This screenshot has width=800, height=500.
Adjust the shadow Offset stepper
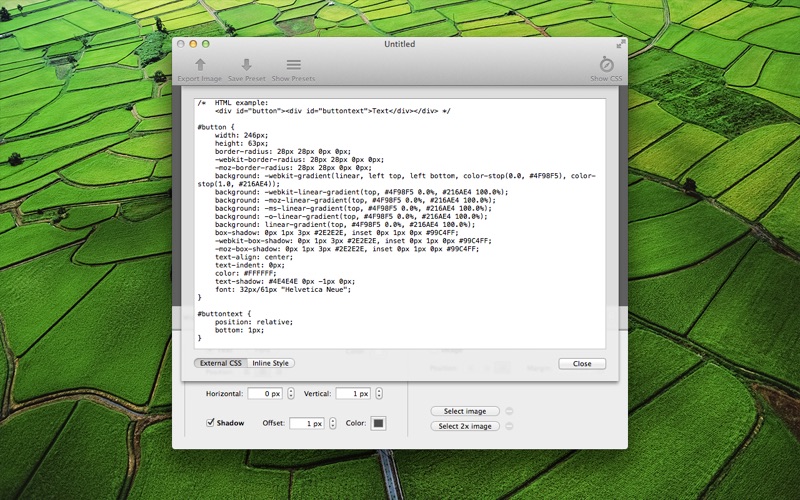click(333, 424)
